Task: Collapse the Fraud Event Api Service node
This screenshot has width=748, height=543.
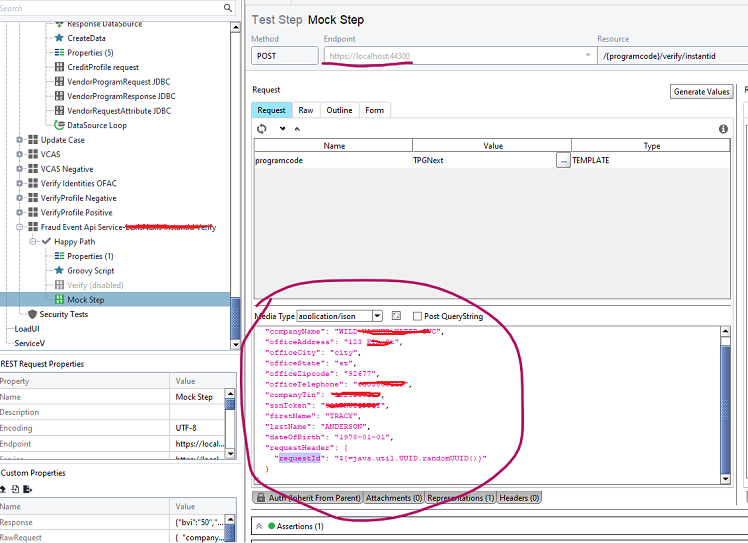Action: pyautogui.click(x=20, y=227)
